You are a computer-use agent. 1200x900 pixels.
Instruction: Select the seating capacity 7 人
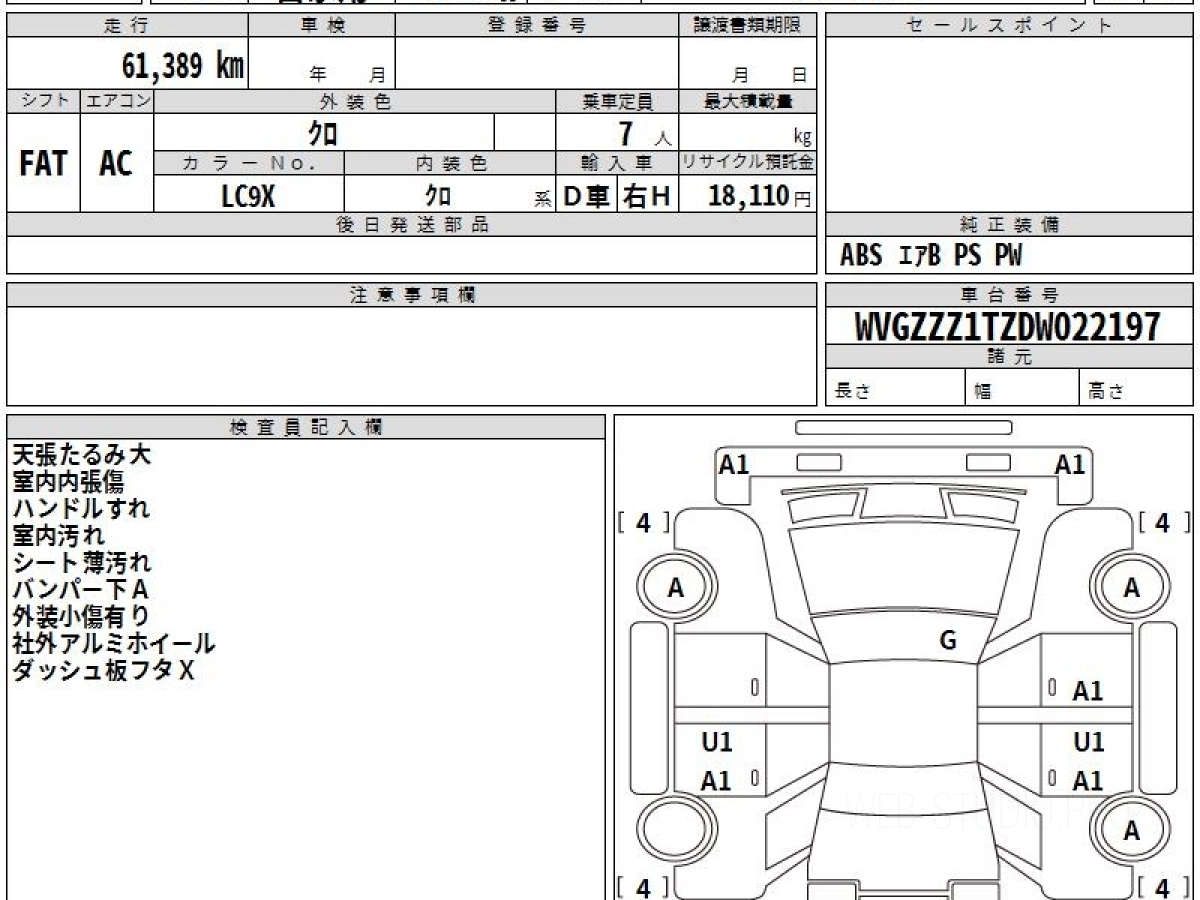(645, 135)
